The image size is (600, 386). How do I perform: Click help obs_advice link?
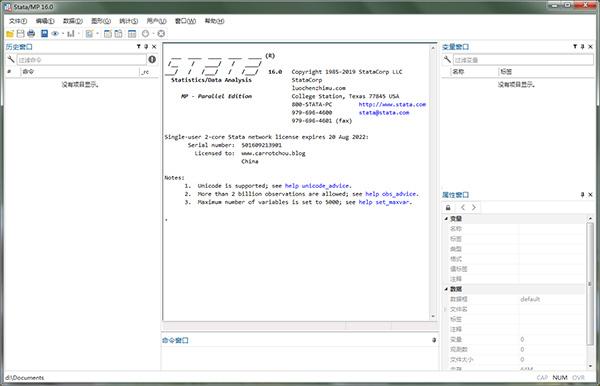[x=391, y=194]
